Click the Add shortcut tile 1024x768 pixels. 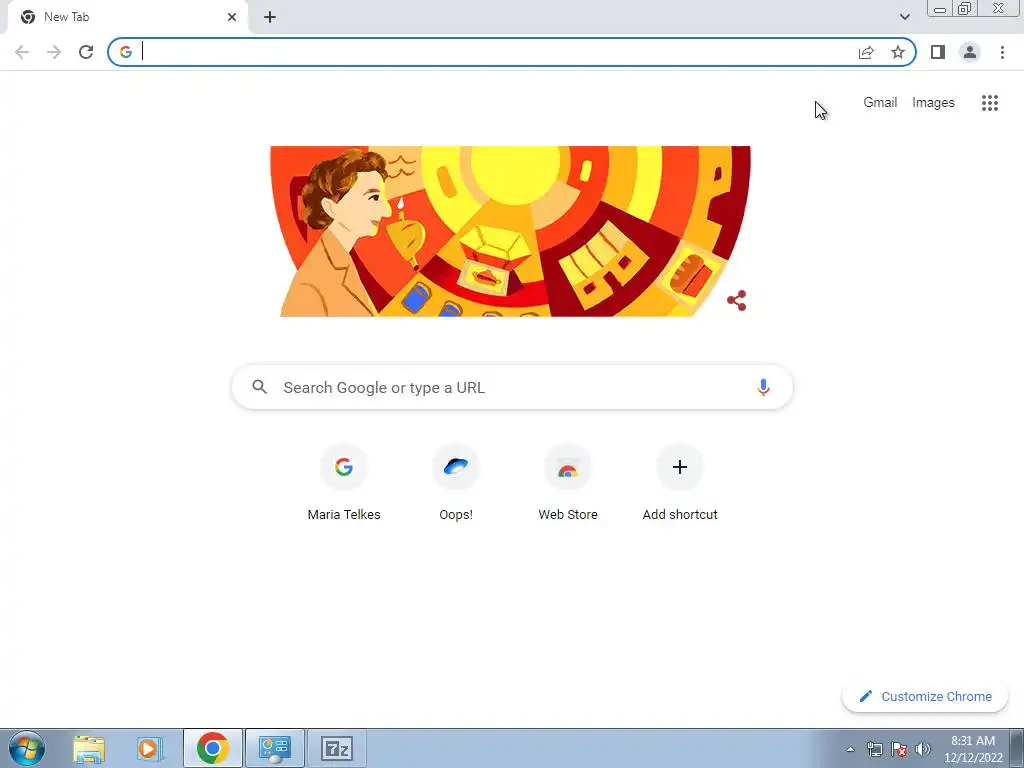point(680,483)
